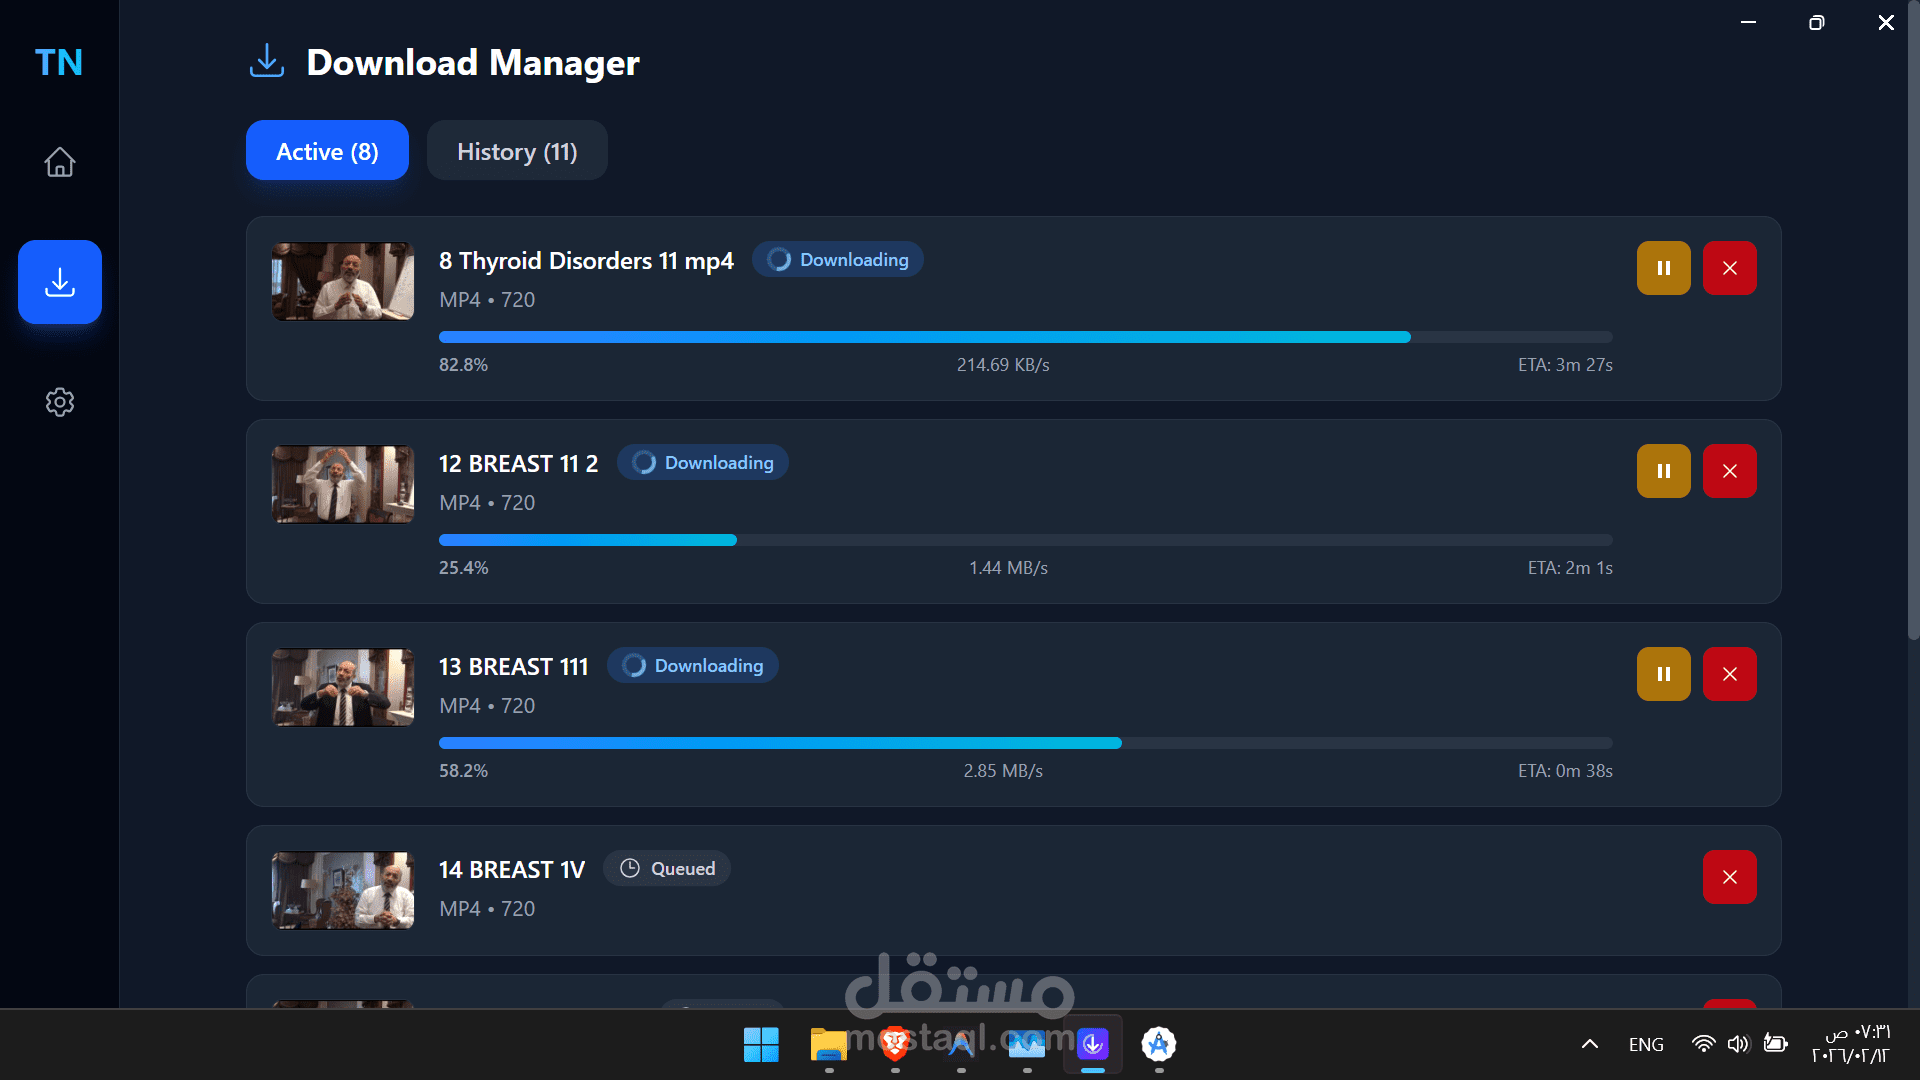The width and height of the screenshot is (1920, 1080).
Task: Open the Windows Start menu
Action: coord(761,1044)
